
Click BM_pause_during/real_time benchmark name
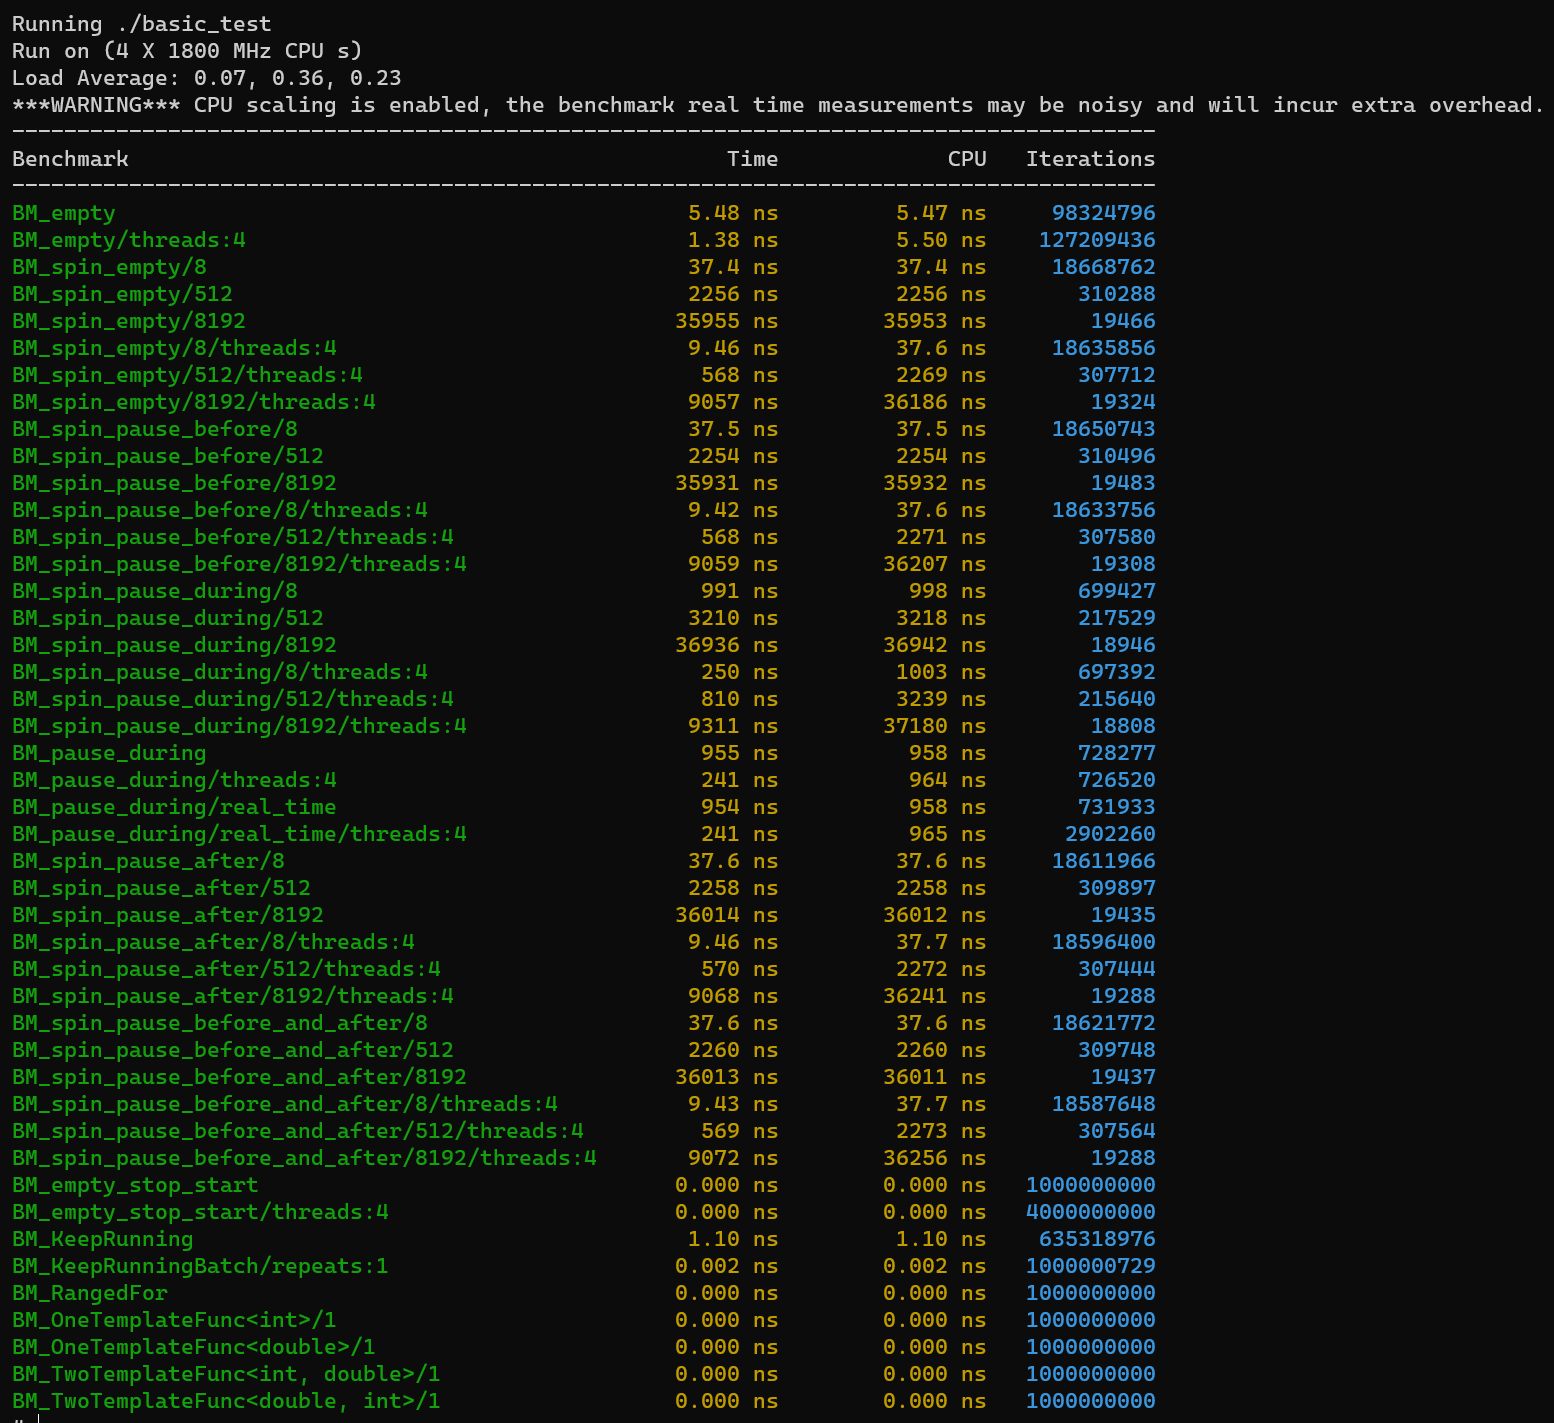click(174, 807)
